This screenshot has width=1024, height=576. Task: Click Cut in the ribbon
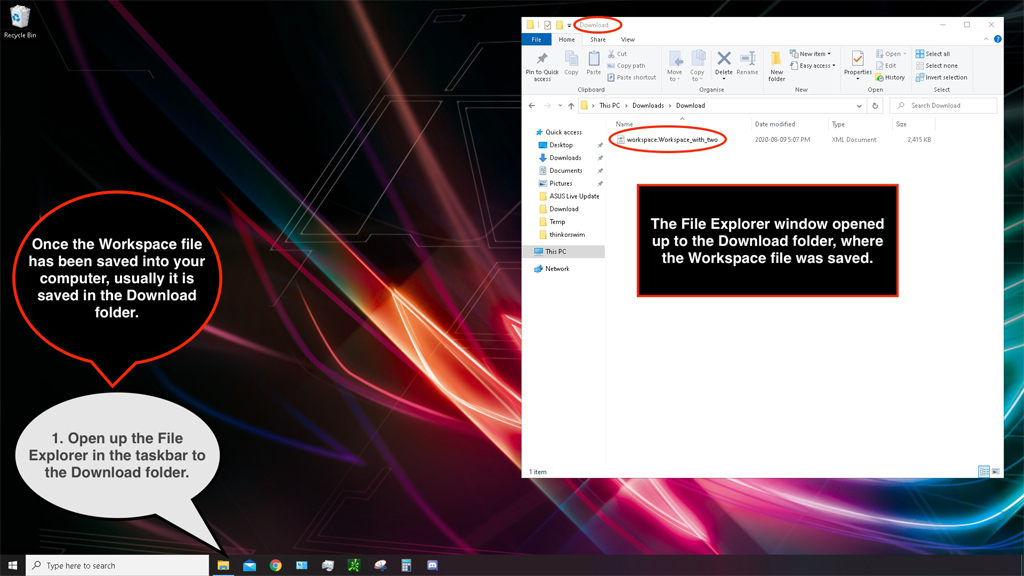[x=617, y=54]
